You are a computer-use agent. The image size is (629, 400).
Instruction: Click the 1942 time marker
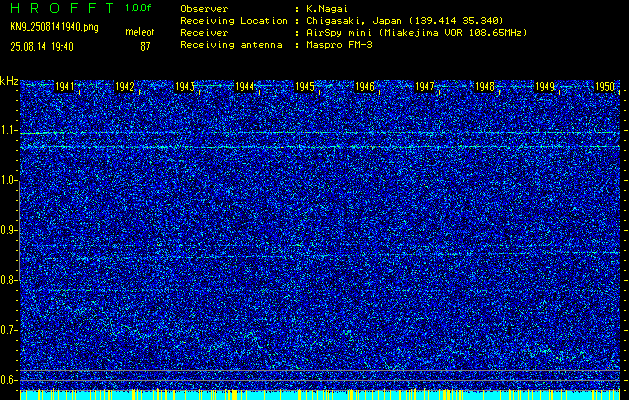point(124,87)
